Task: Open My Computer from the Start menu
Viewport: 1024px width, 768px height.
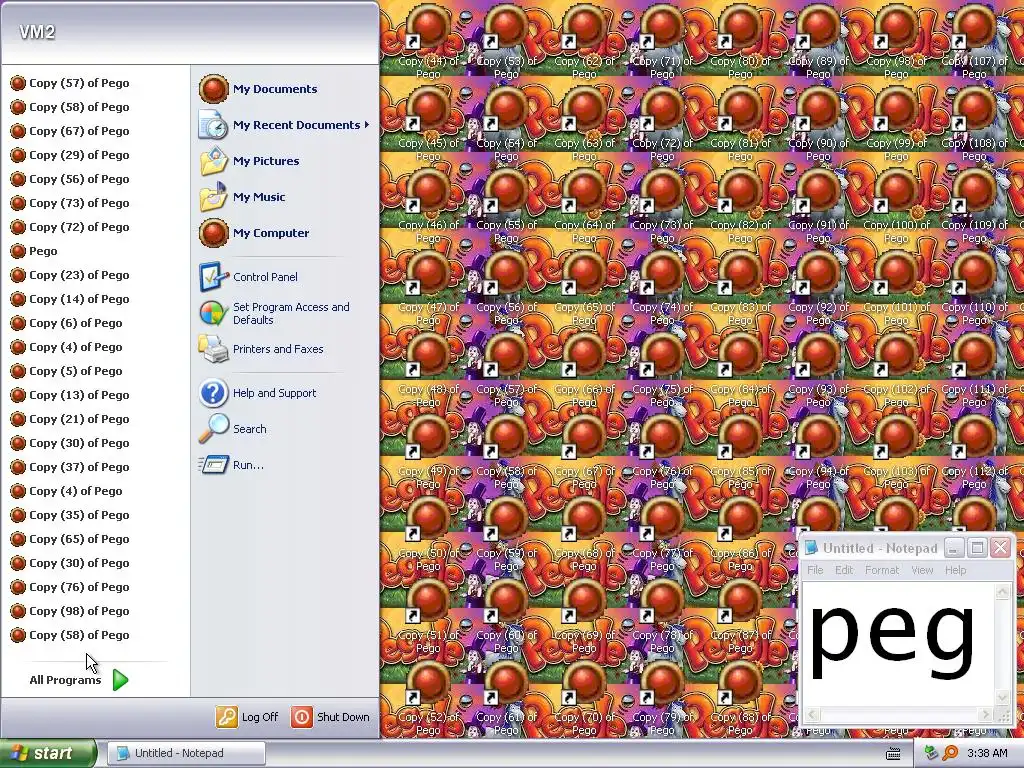Action: point(254,232)
